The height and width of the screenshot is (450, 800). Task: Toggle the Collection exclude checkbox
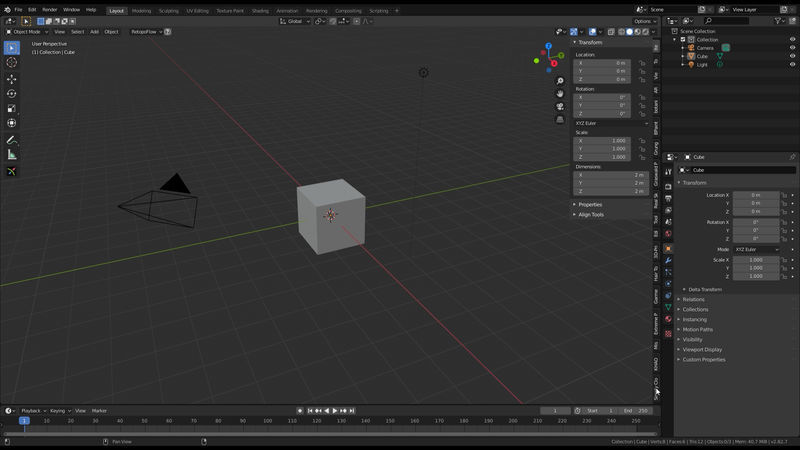(x=683, y=39)
